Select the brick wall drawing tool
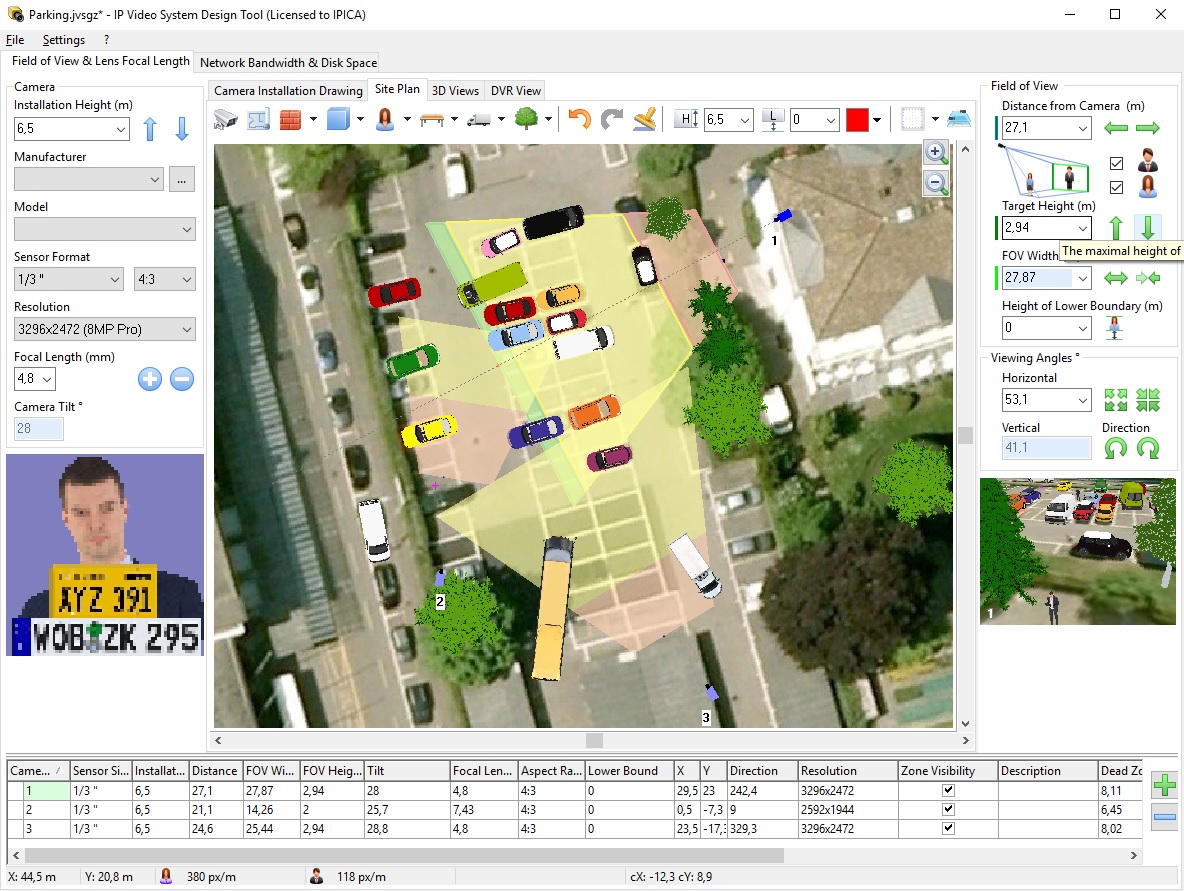The image size is (1184, 891). pos(291,119)
